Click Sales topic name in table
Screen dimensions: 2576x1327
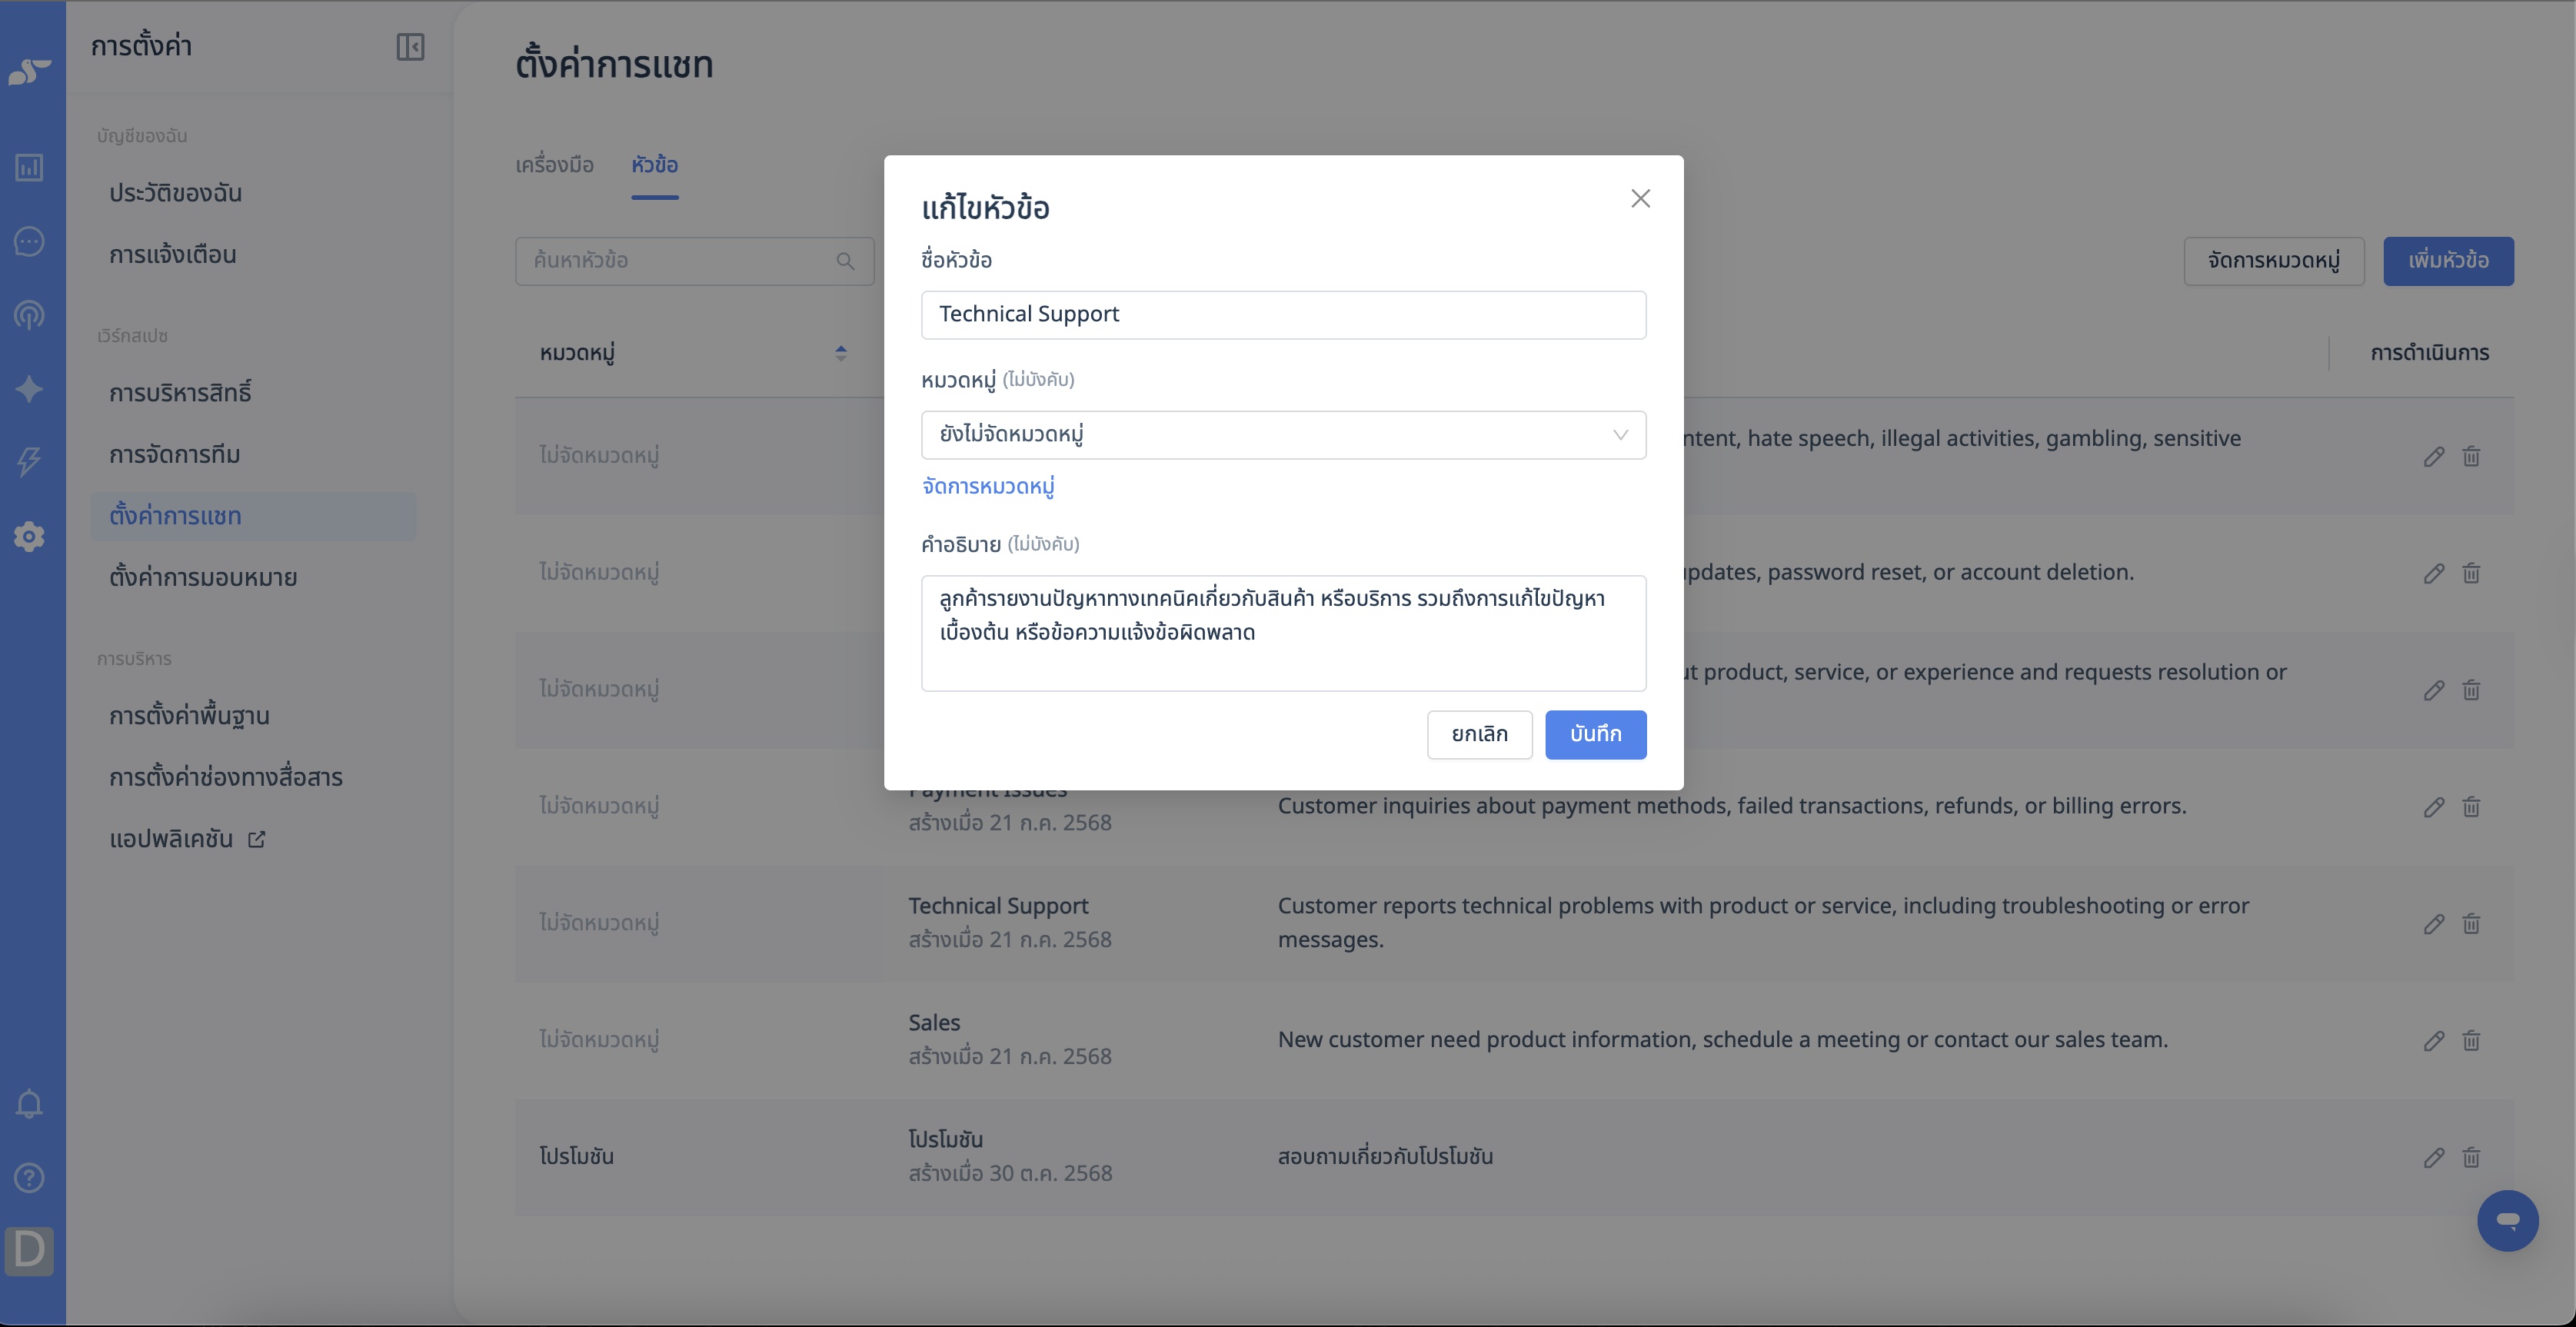point(934,1023)
